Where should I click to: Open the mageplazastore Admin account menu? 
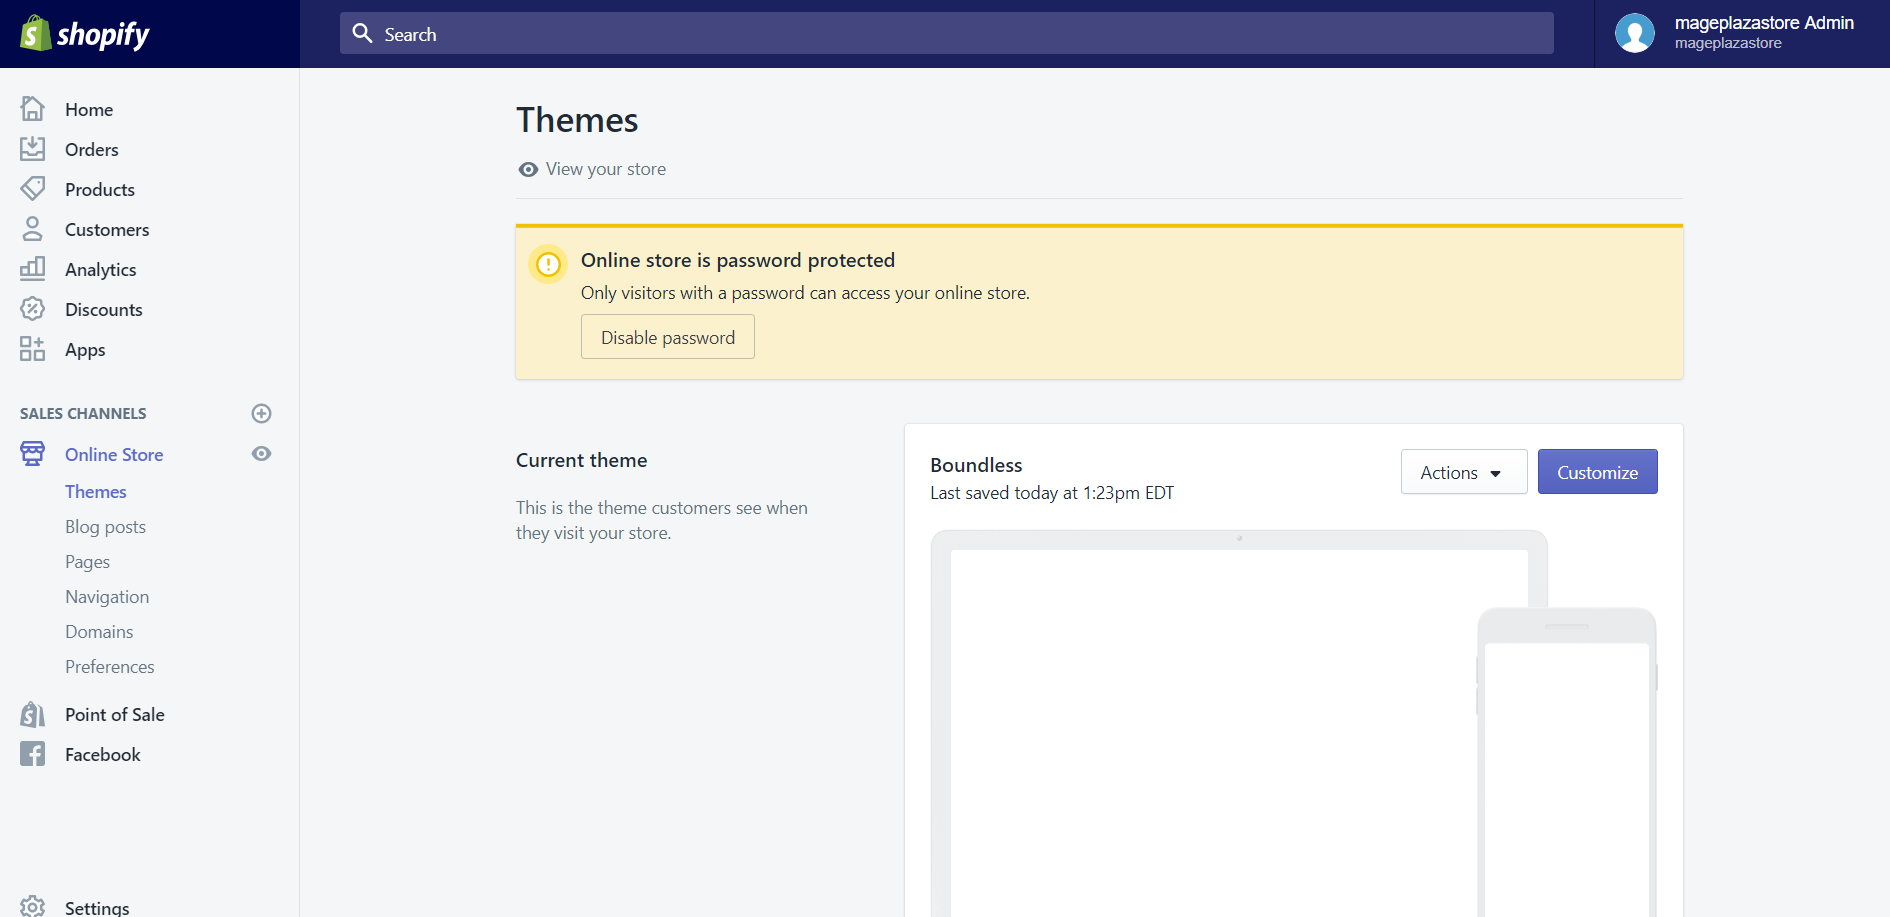(1741, 33)
